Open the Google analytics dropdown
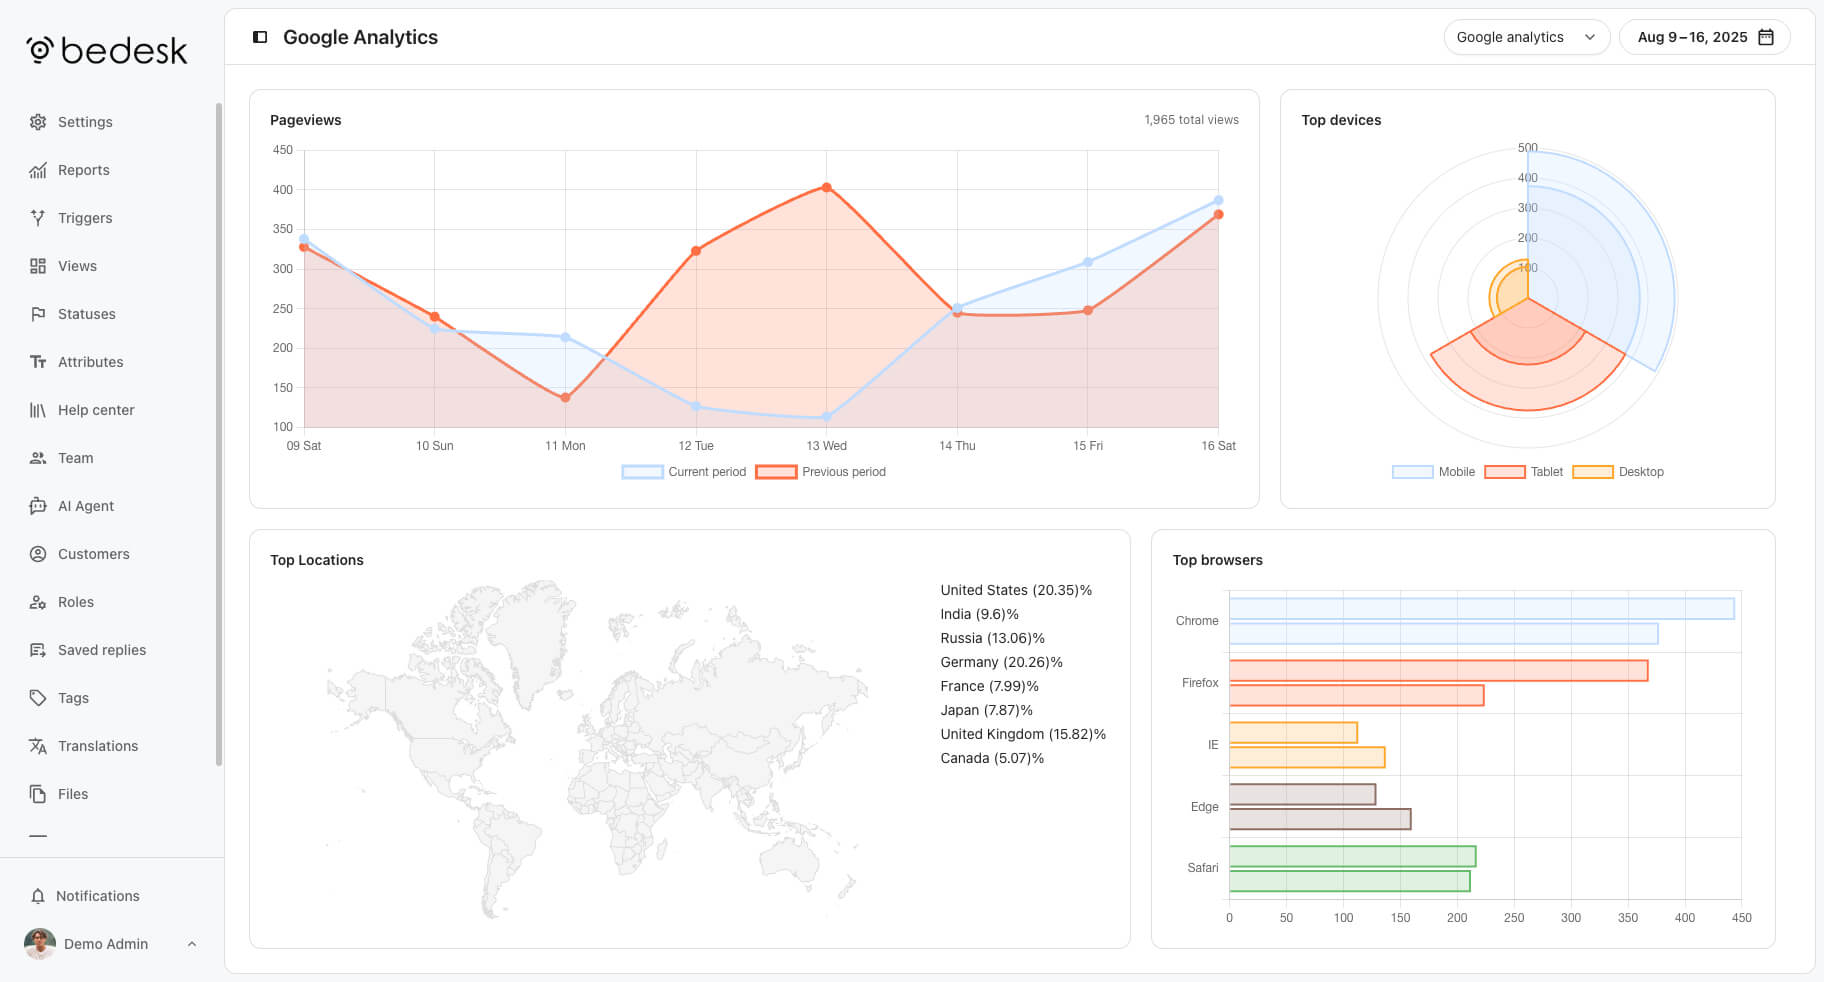This screenshot has height=982, width=1824. [x=1526, y=37]
